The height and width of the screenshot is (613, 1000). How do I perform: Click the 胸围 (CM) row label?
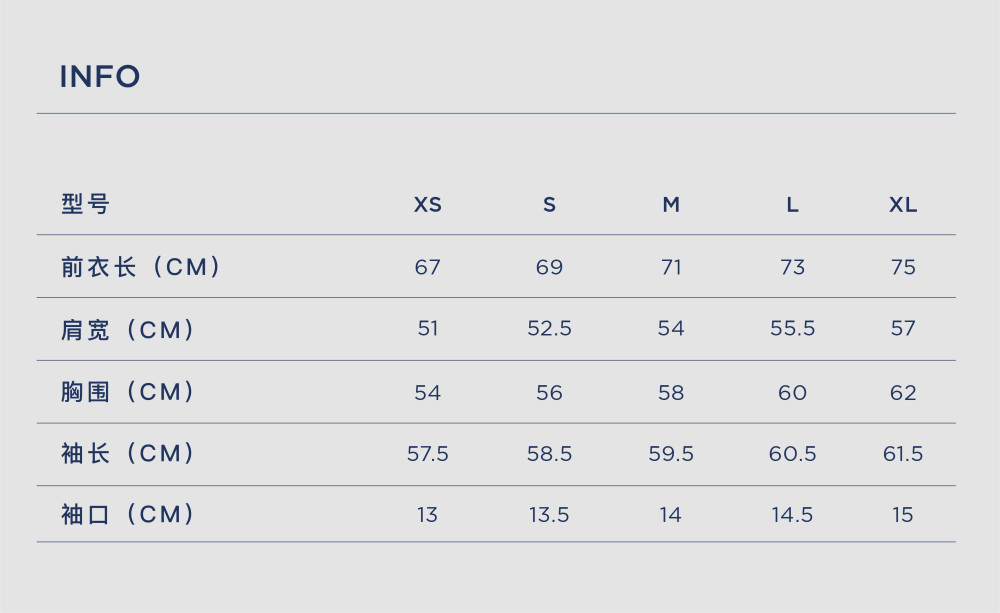(x=128, y=392)
